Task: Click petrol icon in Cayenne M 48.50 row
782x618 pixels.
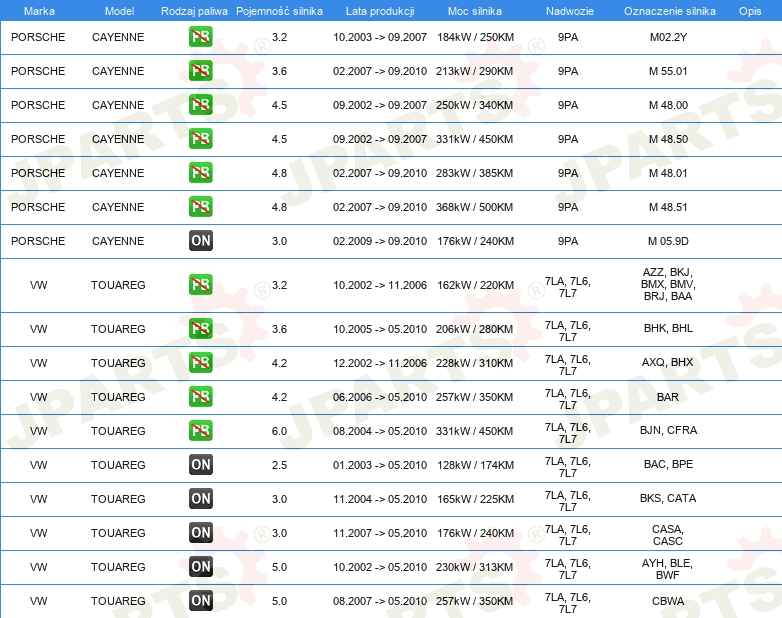Action: 200,139
